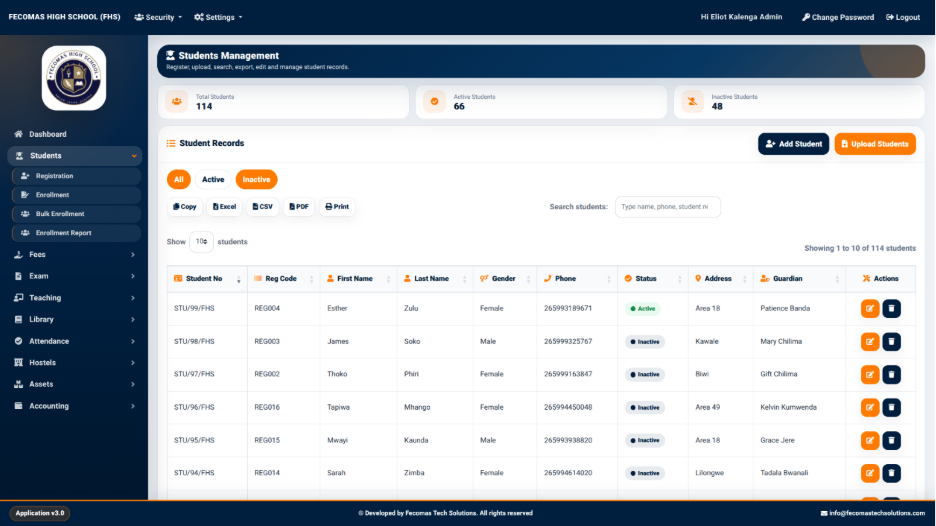
Task: Show only Inactive students
Action: (256, 179)
